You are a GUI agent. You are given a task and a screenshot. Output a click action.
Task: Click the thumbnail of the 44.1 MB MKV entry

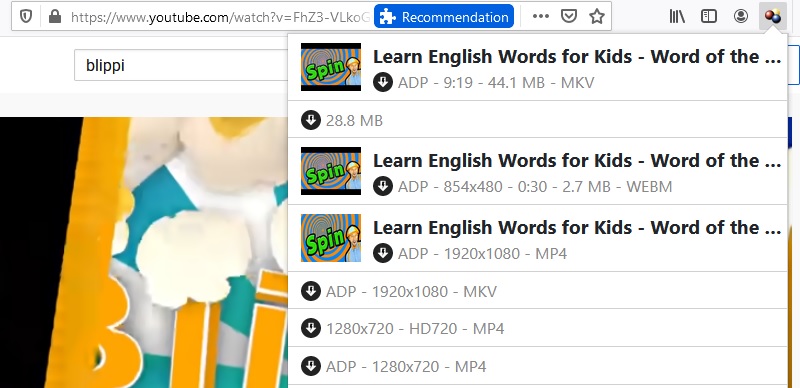[x=331, y=67]
